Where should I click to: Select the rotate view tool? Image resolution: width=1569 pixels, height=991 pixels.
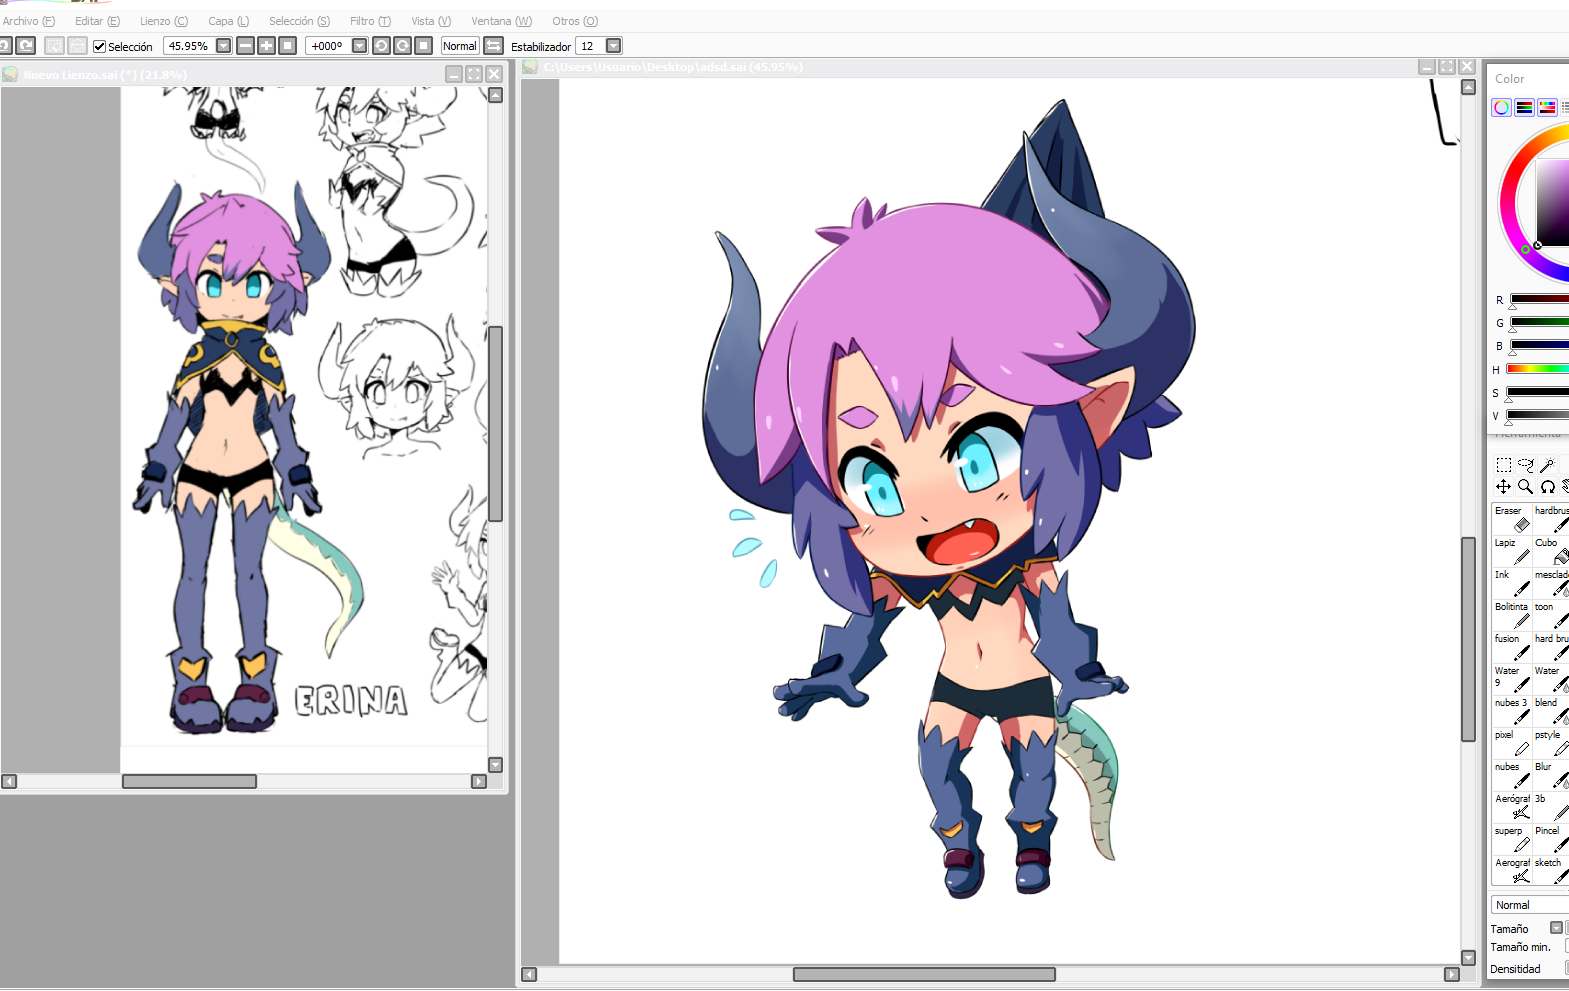pyautogui.click(x=1547, y=487)
